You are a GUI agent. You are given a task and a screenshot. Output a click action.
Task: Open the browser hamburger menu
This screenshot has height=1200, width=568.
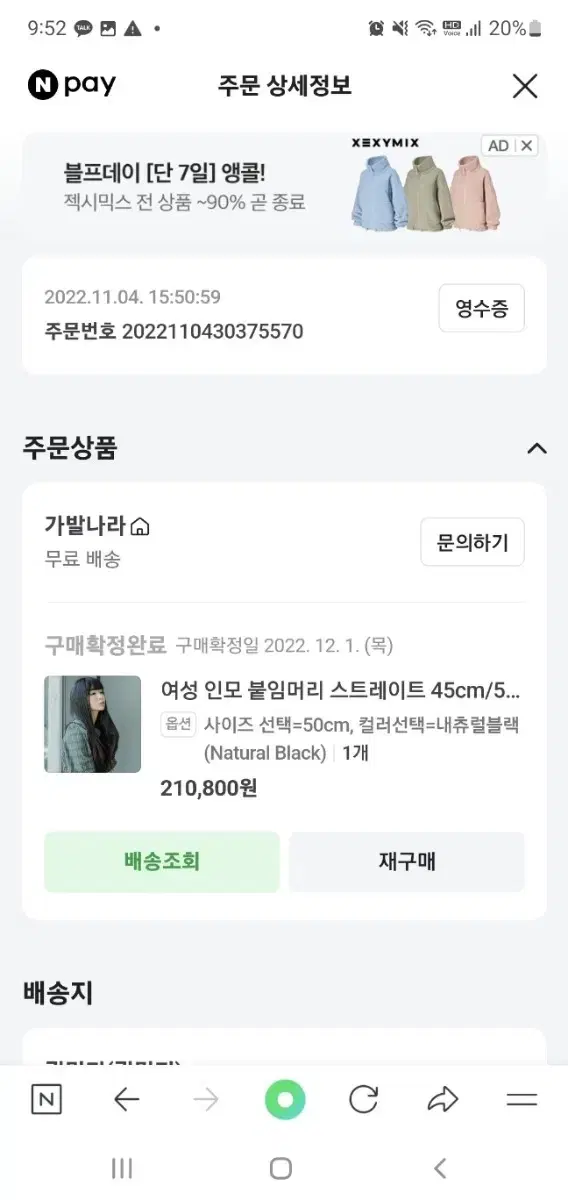(522, 1101)
